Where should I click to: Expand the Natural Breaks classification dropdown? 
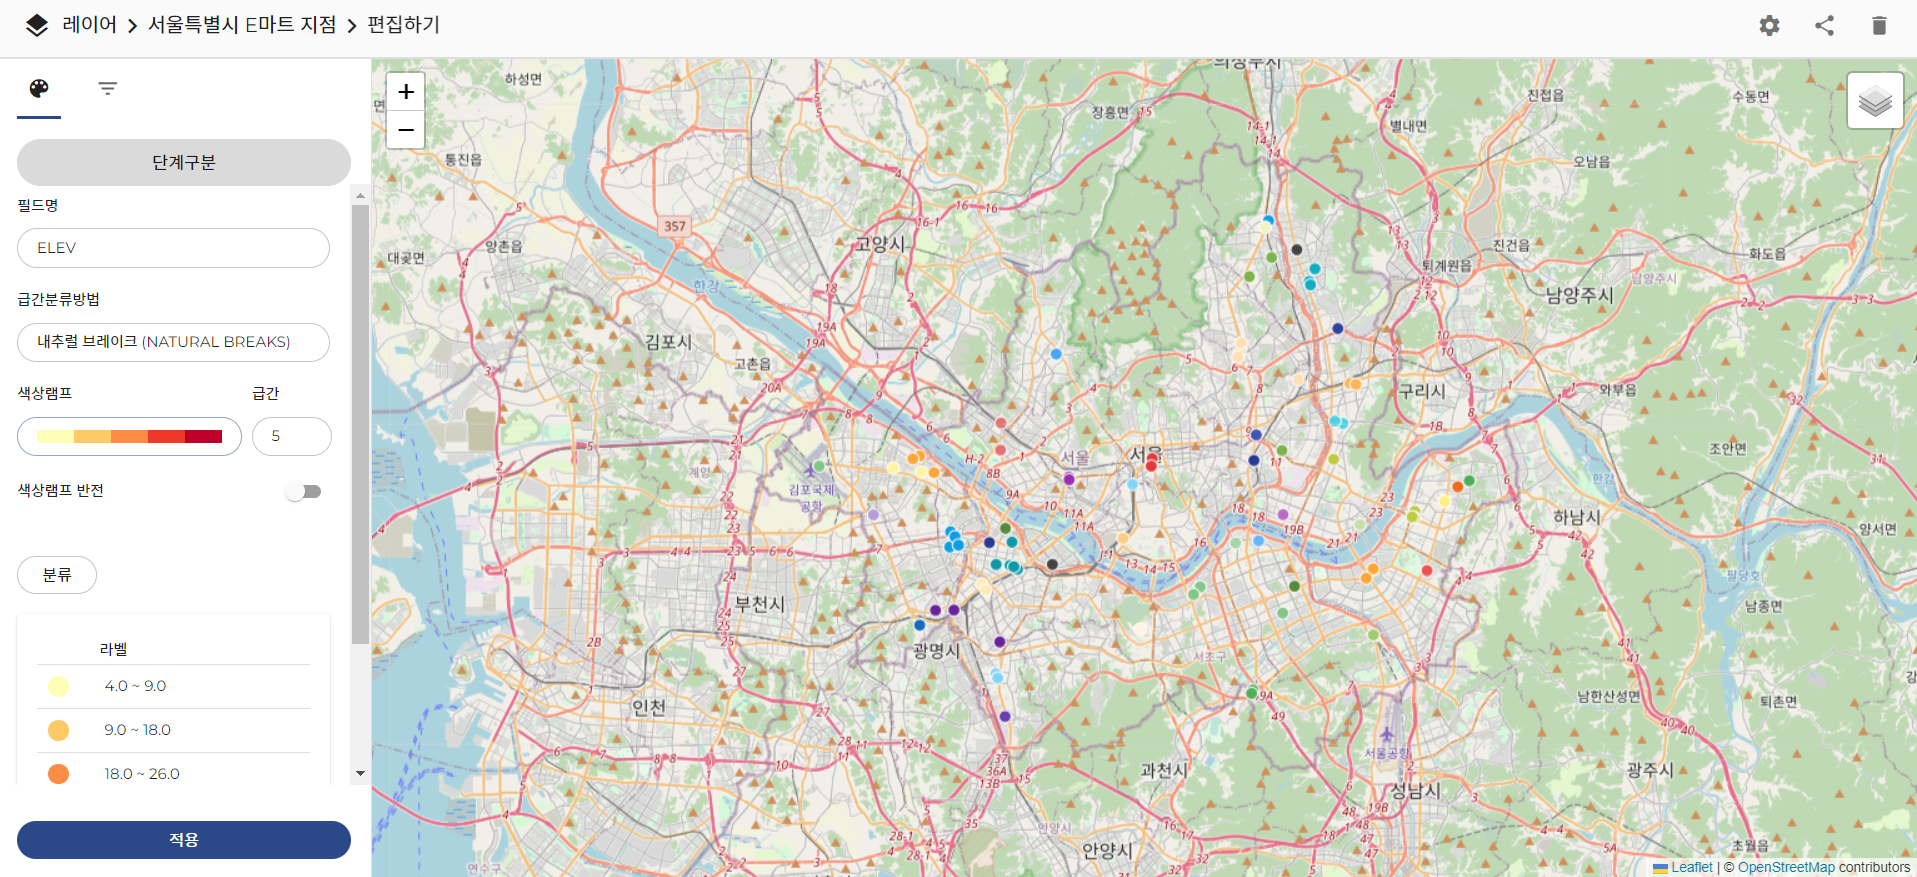[x=173, y=342]
